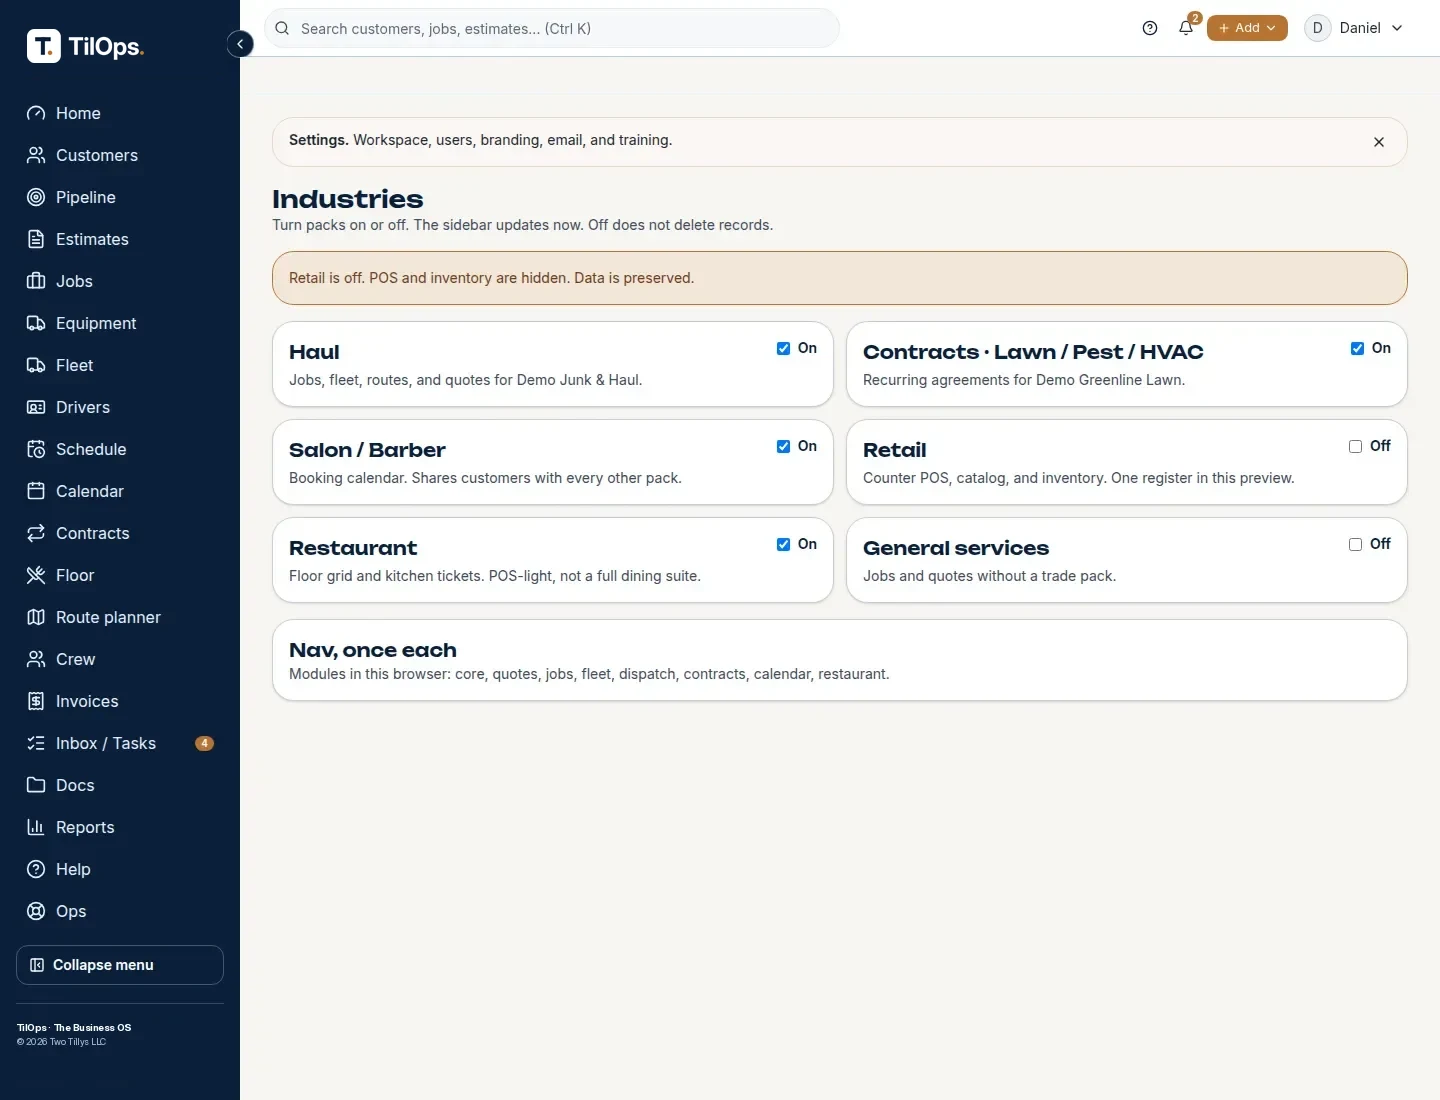Open notifications bell in top bar
This screenshot has height=1100, width=1440.
pos(1186,28)
